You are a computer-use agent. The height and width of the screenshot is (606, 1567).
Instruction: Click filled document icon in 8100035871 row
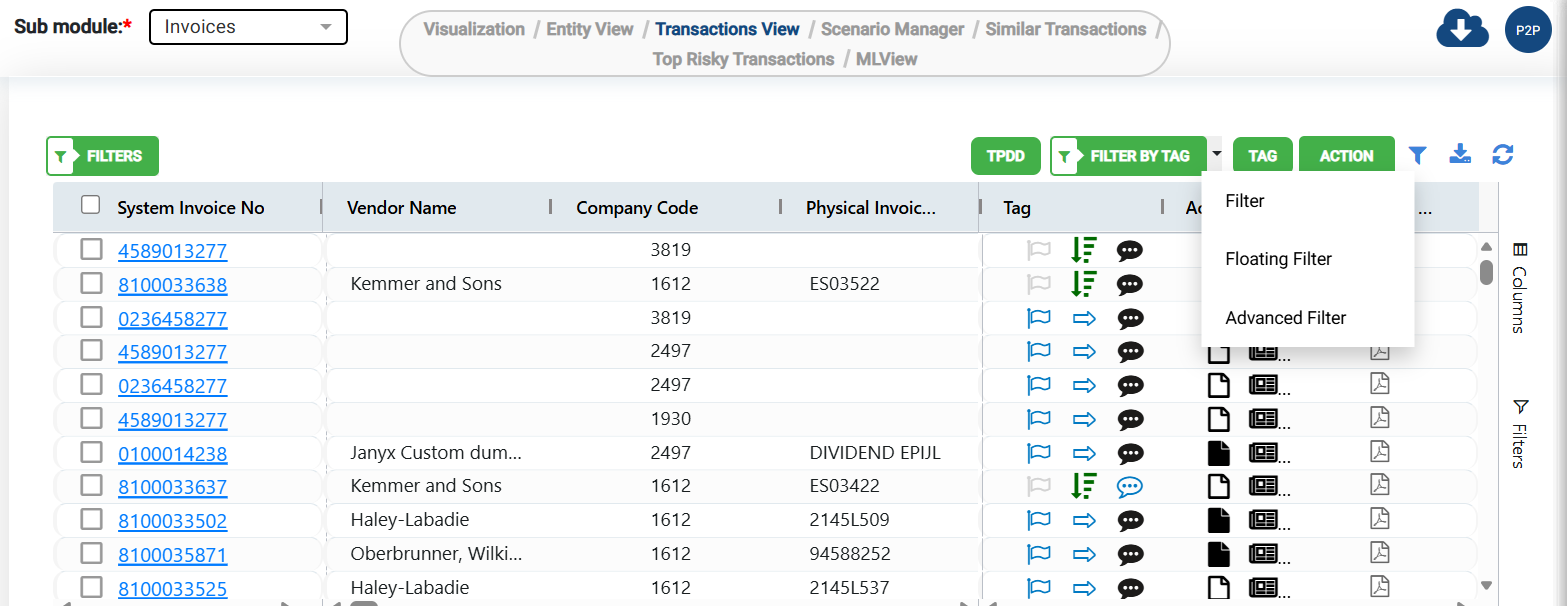(1218, 554)
